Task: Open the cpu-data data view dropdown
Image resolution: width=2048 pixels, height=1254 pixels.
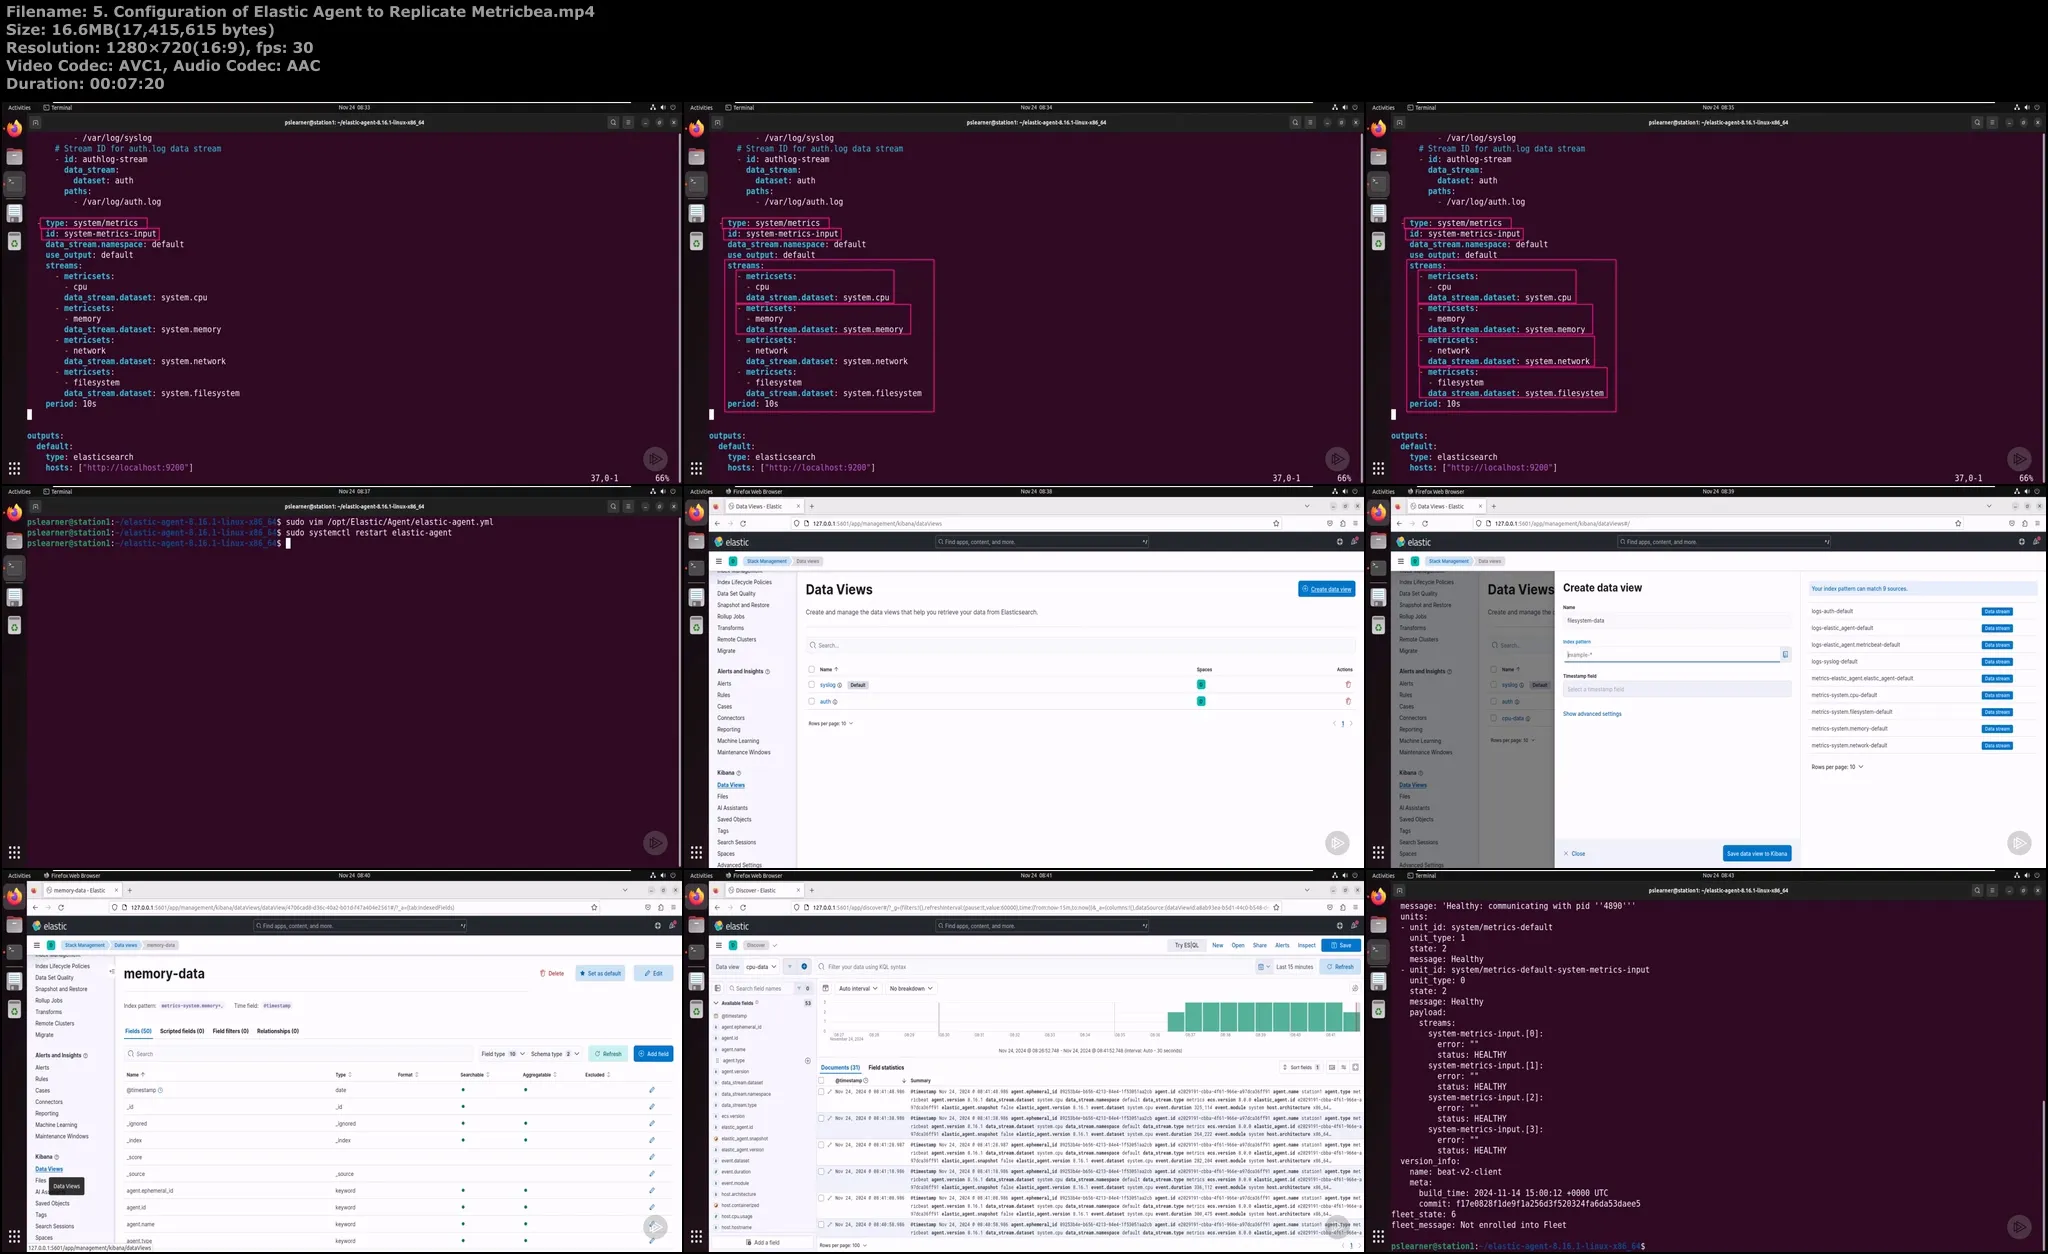Action: 761,967
